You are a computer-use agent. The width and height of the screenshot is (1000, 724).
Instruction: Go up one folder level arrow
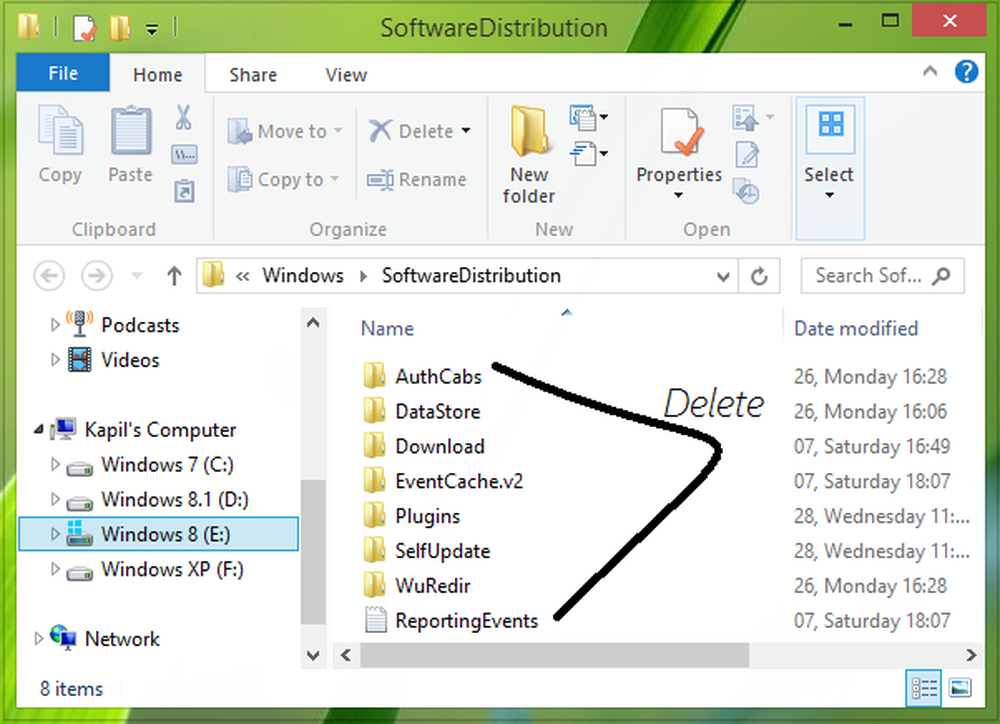(x=174, y=276)
